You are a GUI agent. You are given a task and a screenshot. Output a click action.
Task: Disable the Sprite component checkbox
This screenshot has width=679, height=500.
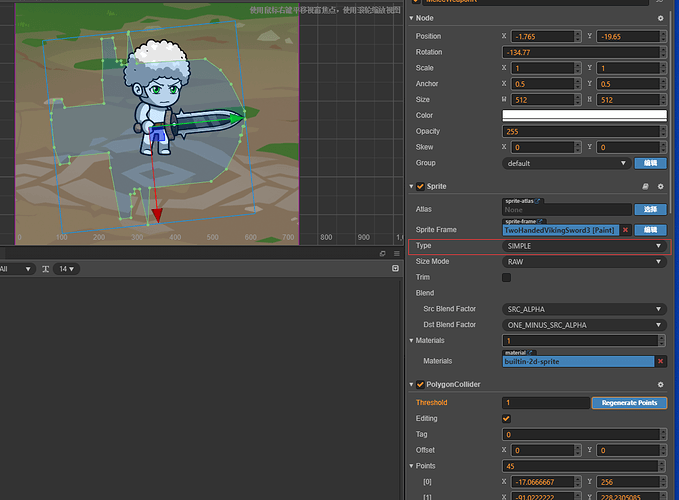(x=420, y=186)
